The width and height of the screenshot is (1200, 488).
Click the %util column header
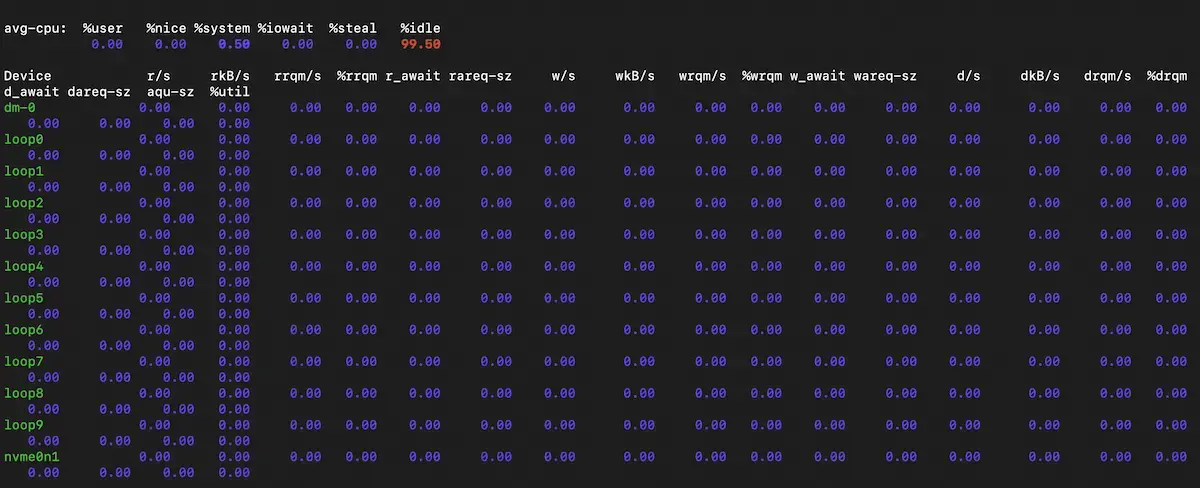(x=229, y=91)
